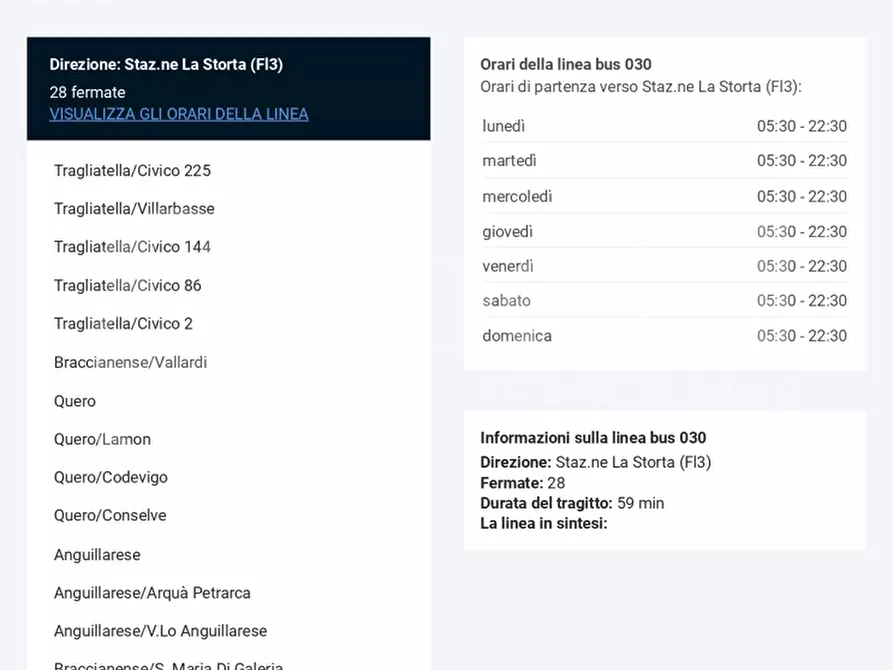Open the Tragliatella/Civico 2 stop
The image size is (893, 670).
(123, 324)
